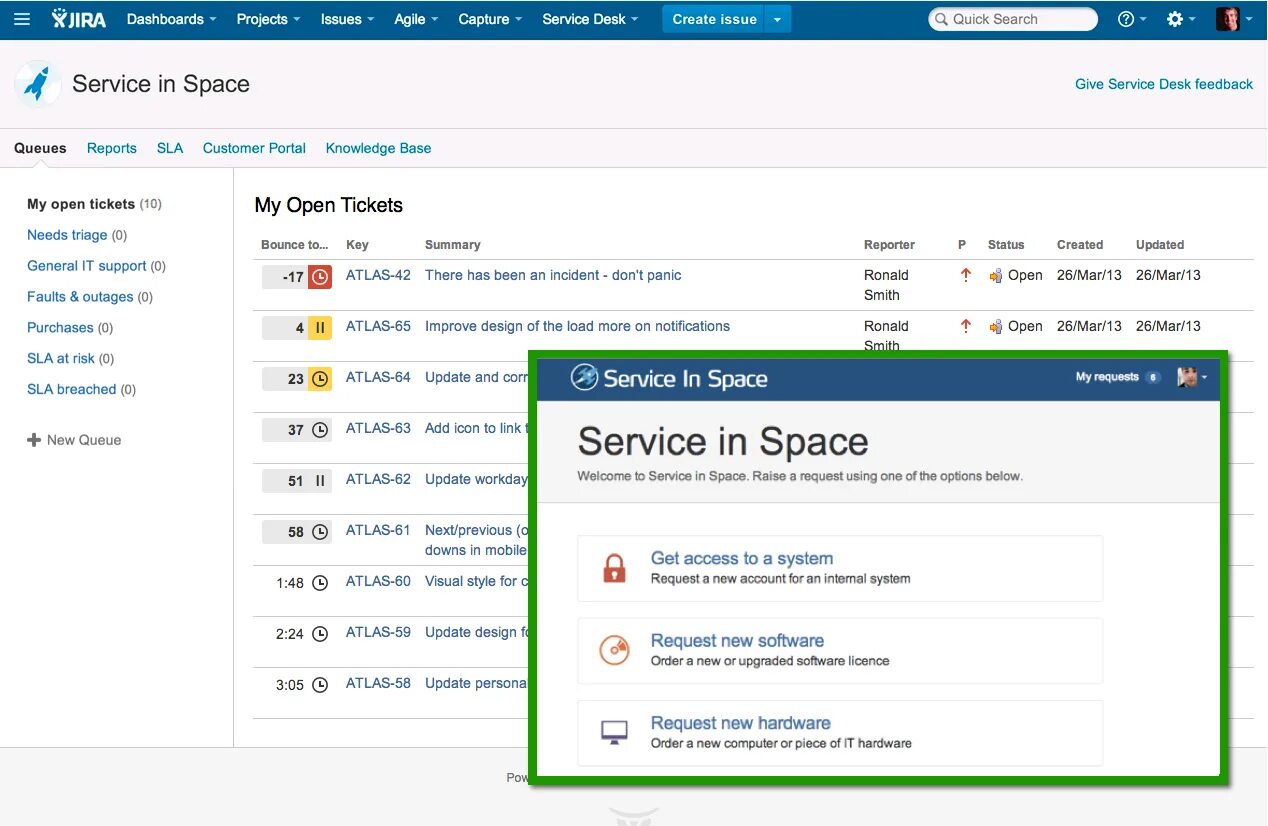Click Open status icon for ATLAS-42
Image resolution: width=1268 pixels, height=826 pixels.
995,276
